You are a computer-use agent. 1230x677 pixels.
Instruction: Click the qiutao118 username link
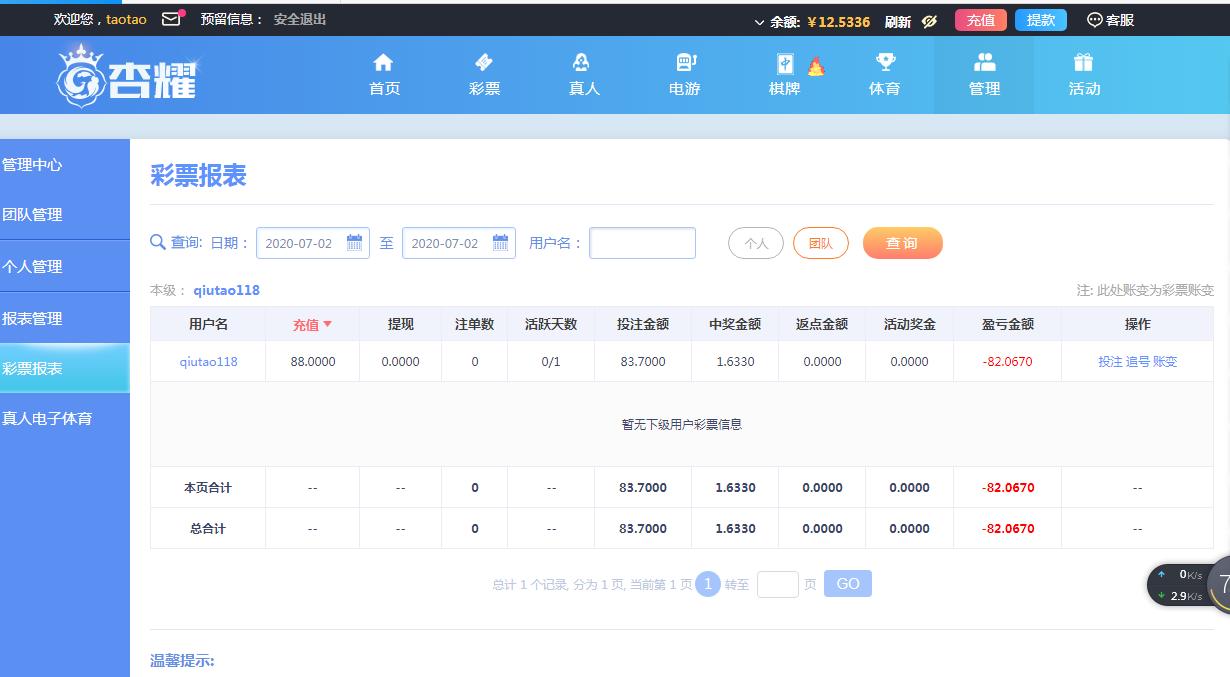[208, 361]
